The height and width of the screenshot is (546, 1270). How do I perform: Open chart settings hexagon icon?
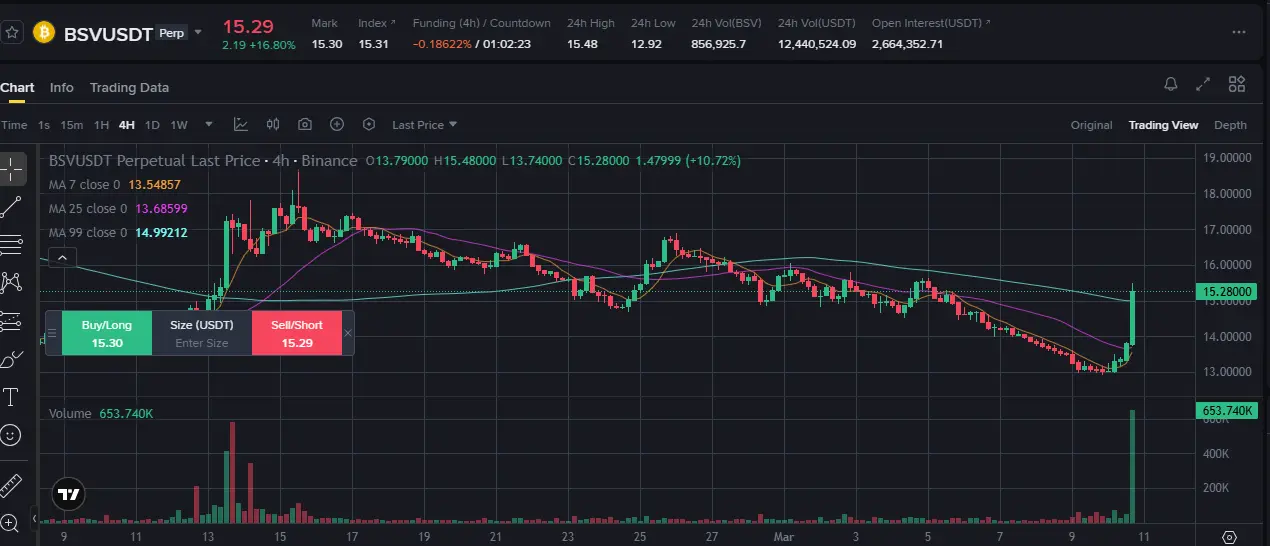pos(369,125)
